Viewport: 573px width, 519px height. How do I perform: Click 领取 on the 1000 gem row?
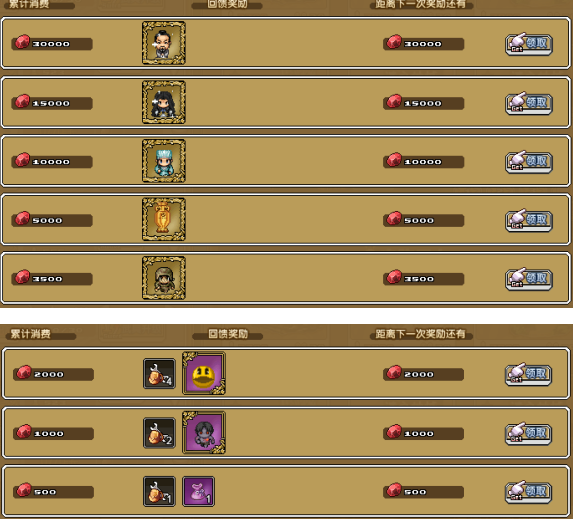pos(528,433)
